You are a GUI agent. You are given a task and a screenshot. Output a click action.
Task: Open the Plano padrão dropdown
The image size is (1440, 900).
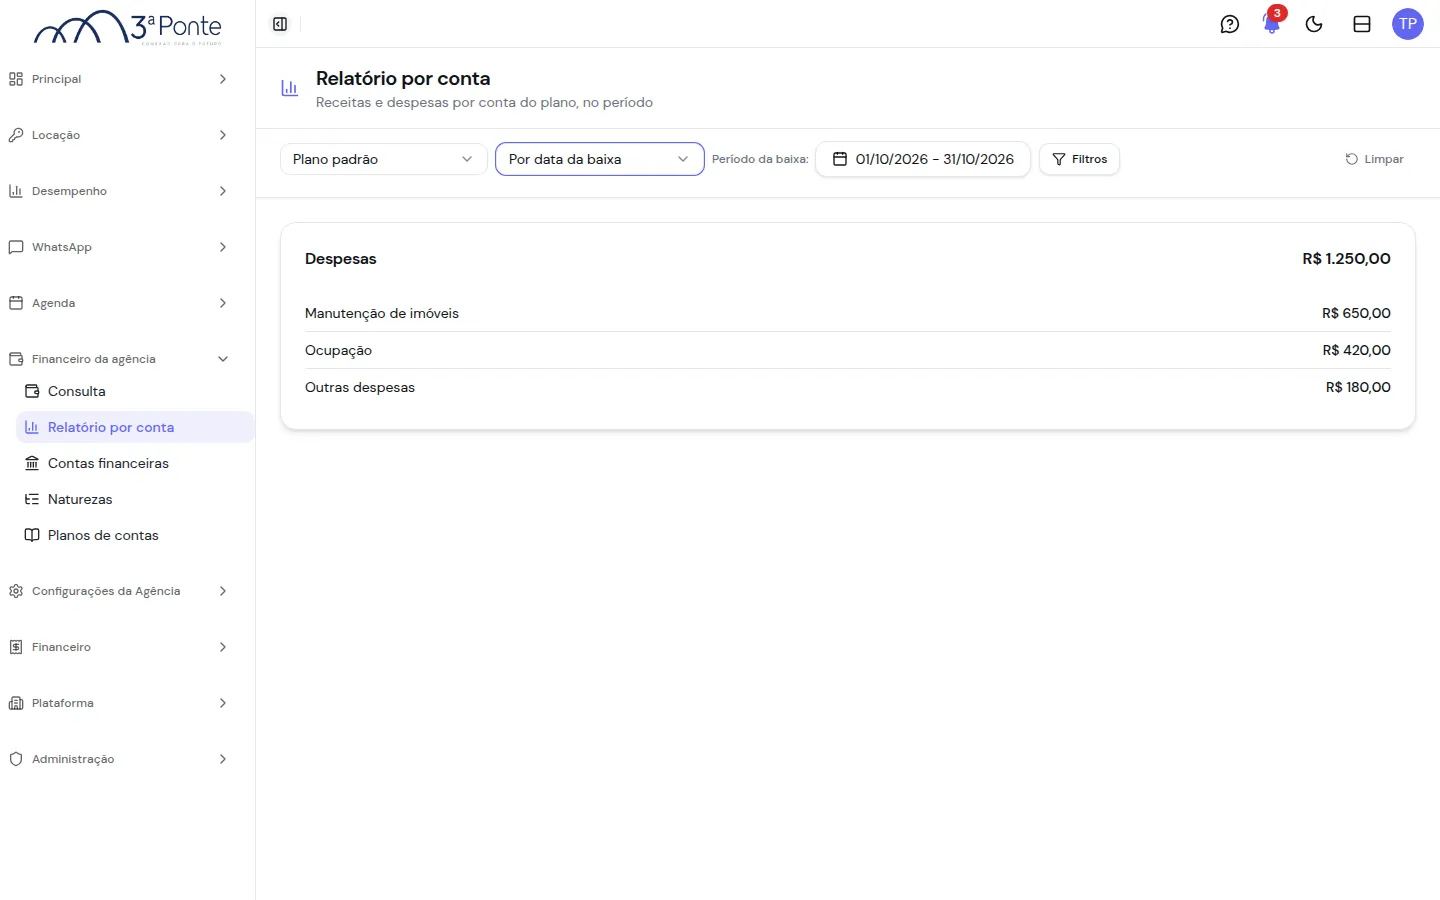(x=384, y=159)
